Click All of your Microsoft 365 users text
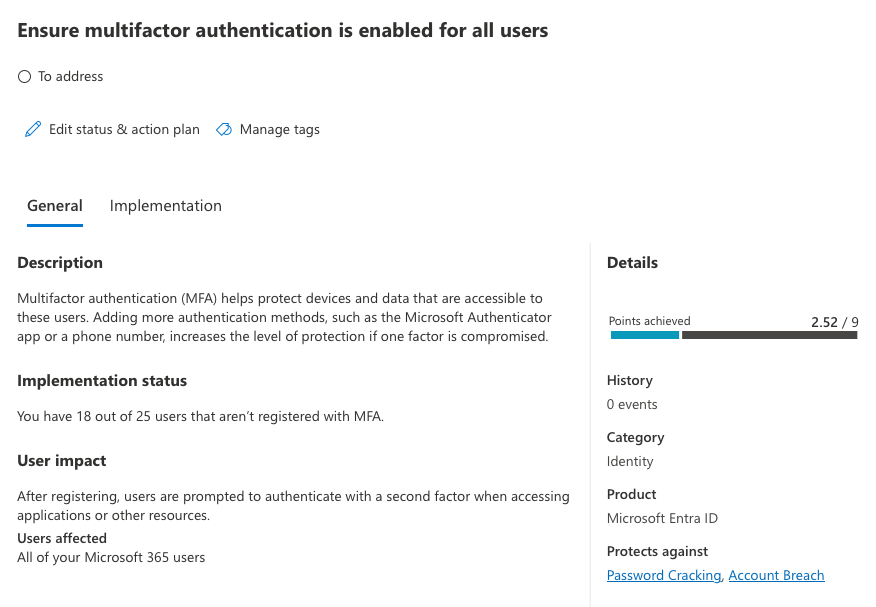Viewport: 876px width, 607px height. 111,557
